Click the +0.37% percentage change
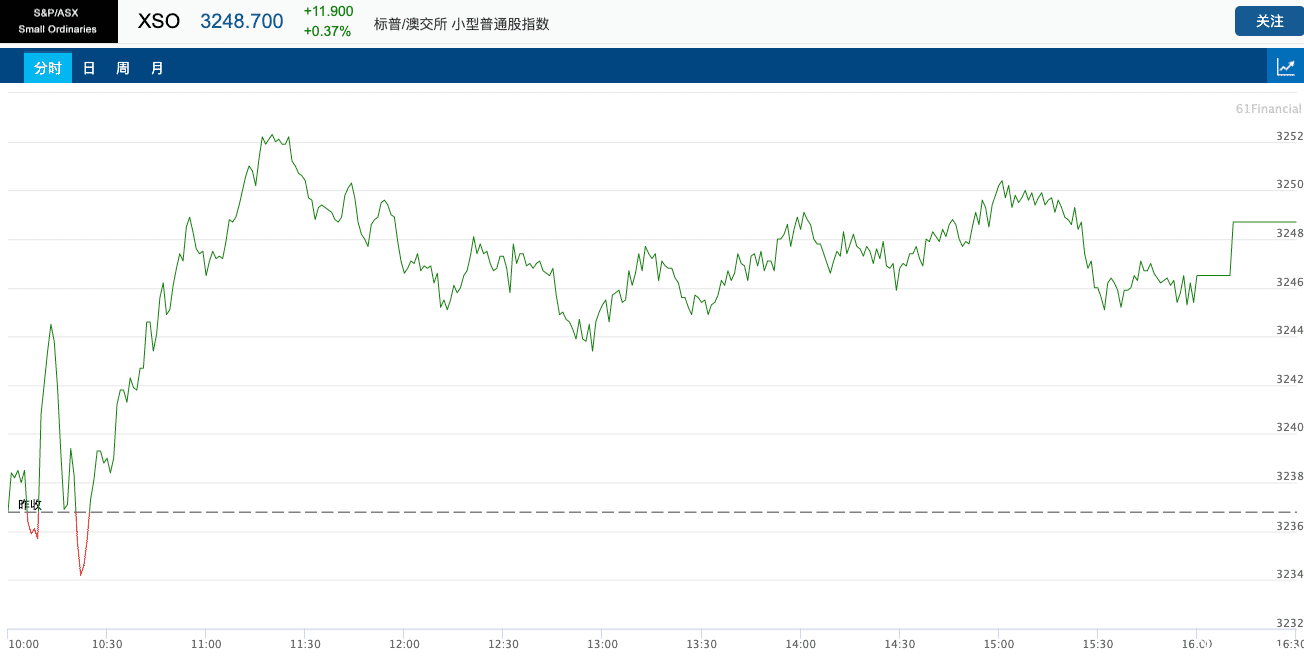Image resolution: width=1304 pixels, height=662 pixels. click(x=328, y=31)
